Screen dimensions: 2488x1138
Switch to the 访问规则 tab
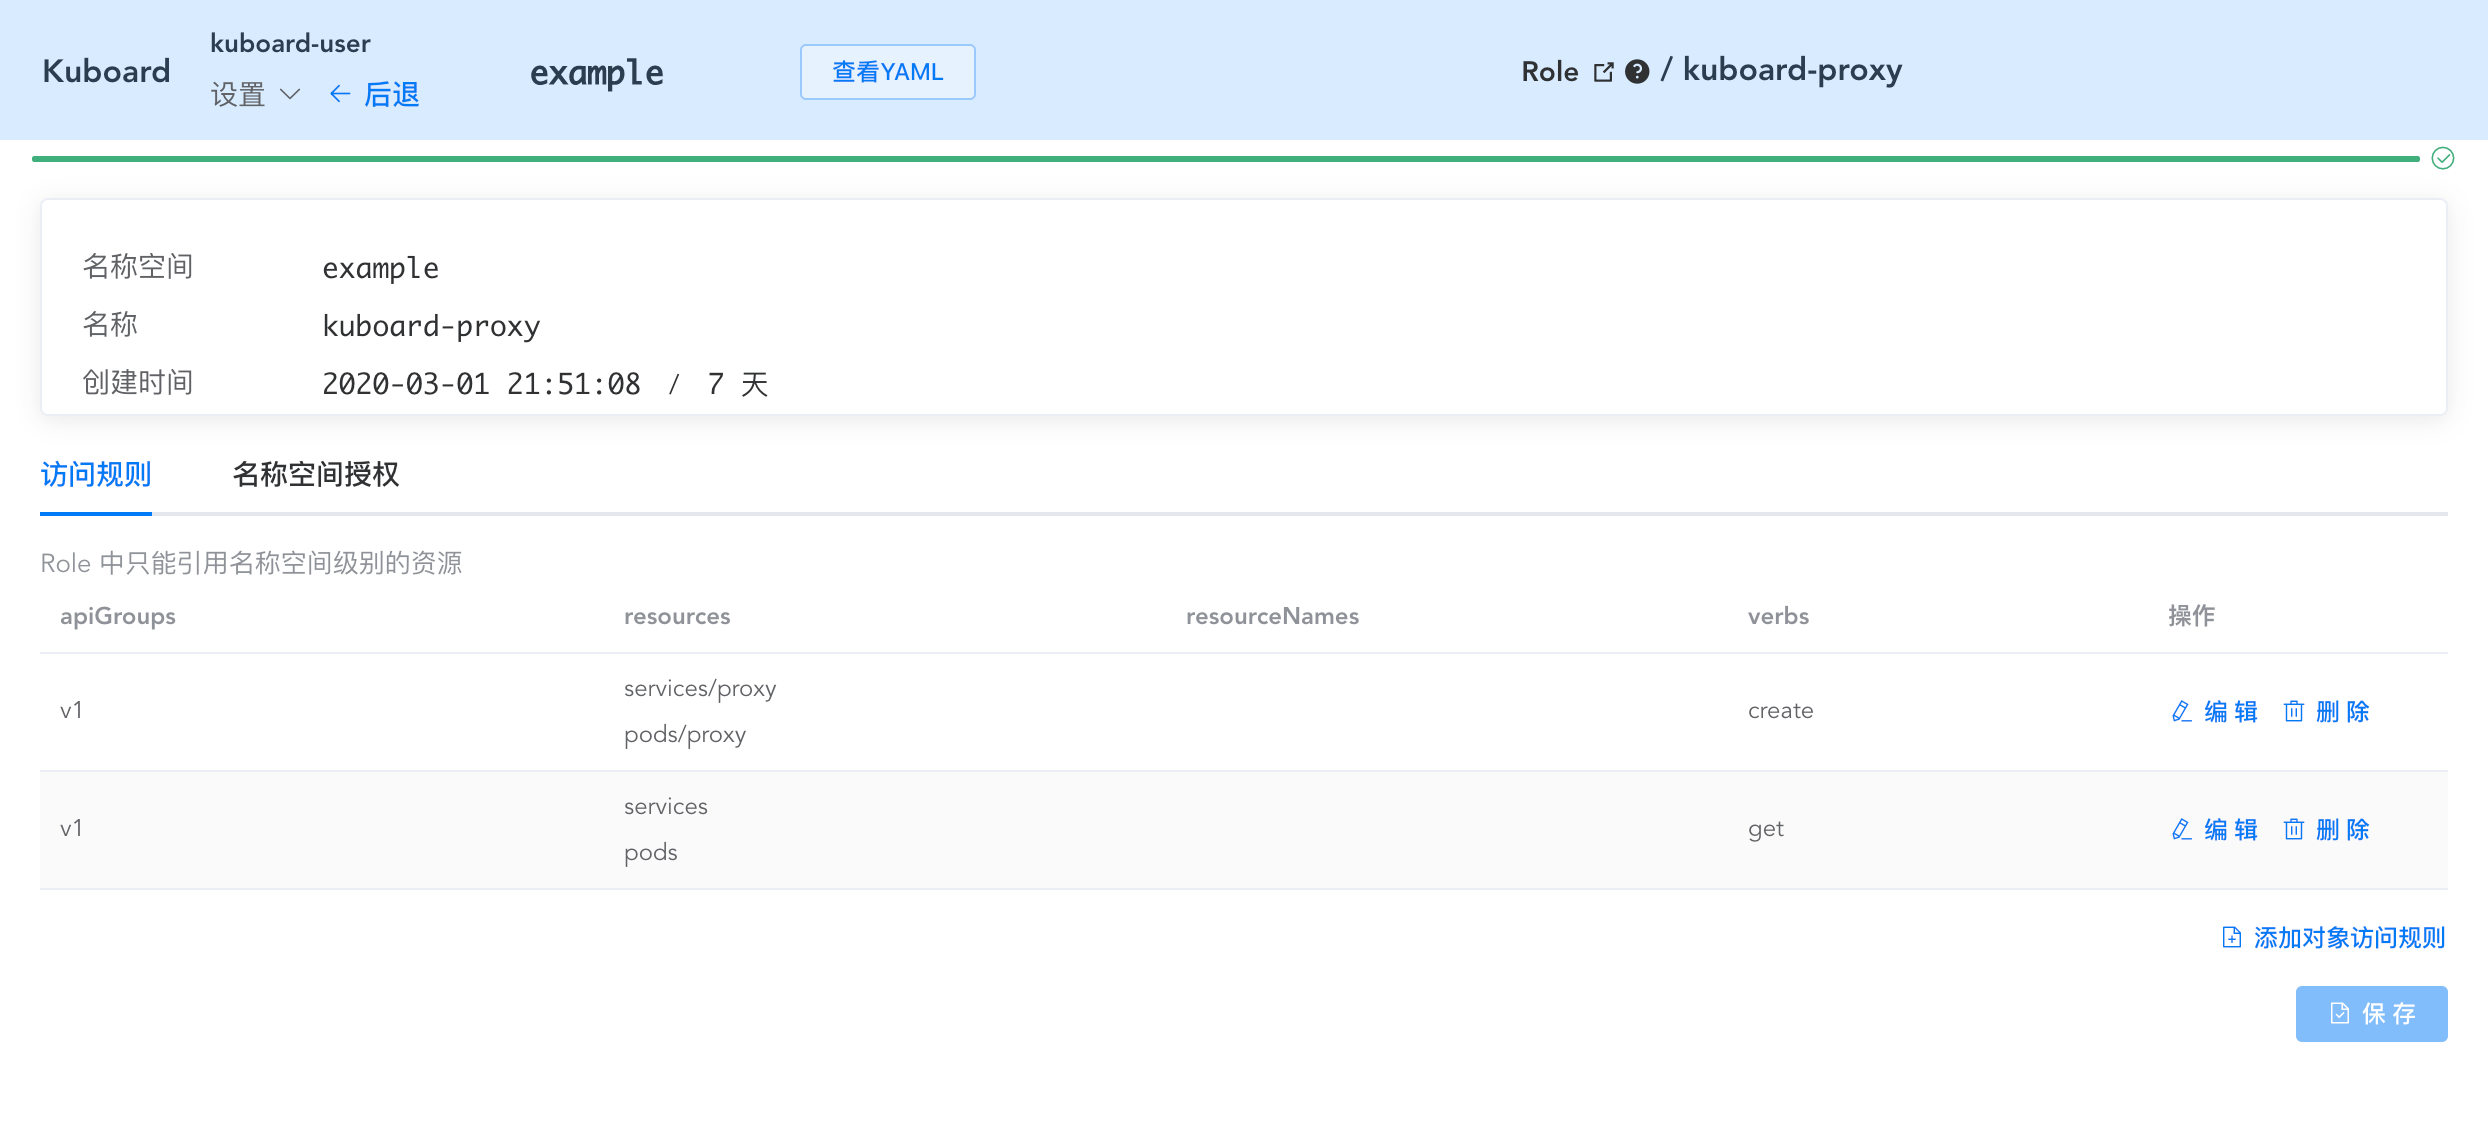[96, 474]
